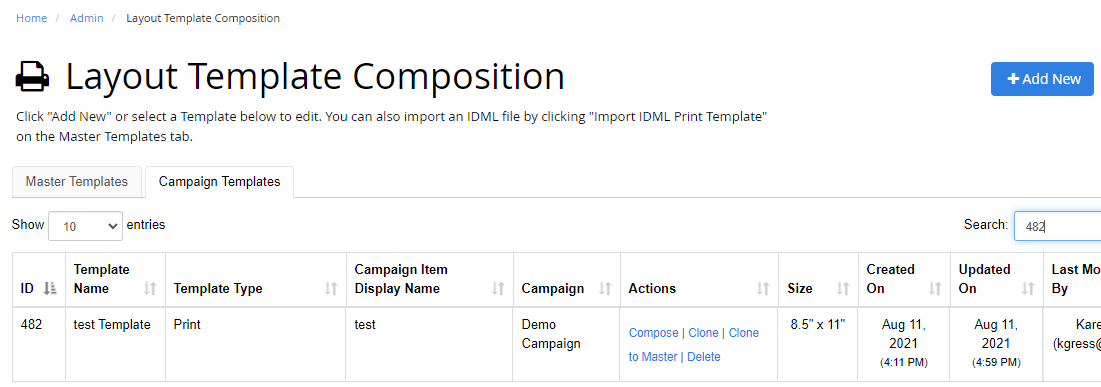The width and height of the screenshot is (1101, 387).
Task: Sort table by Template Type arrows
Action: point(331,288)
